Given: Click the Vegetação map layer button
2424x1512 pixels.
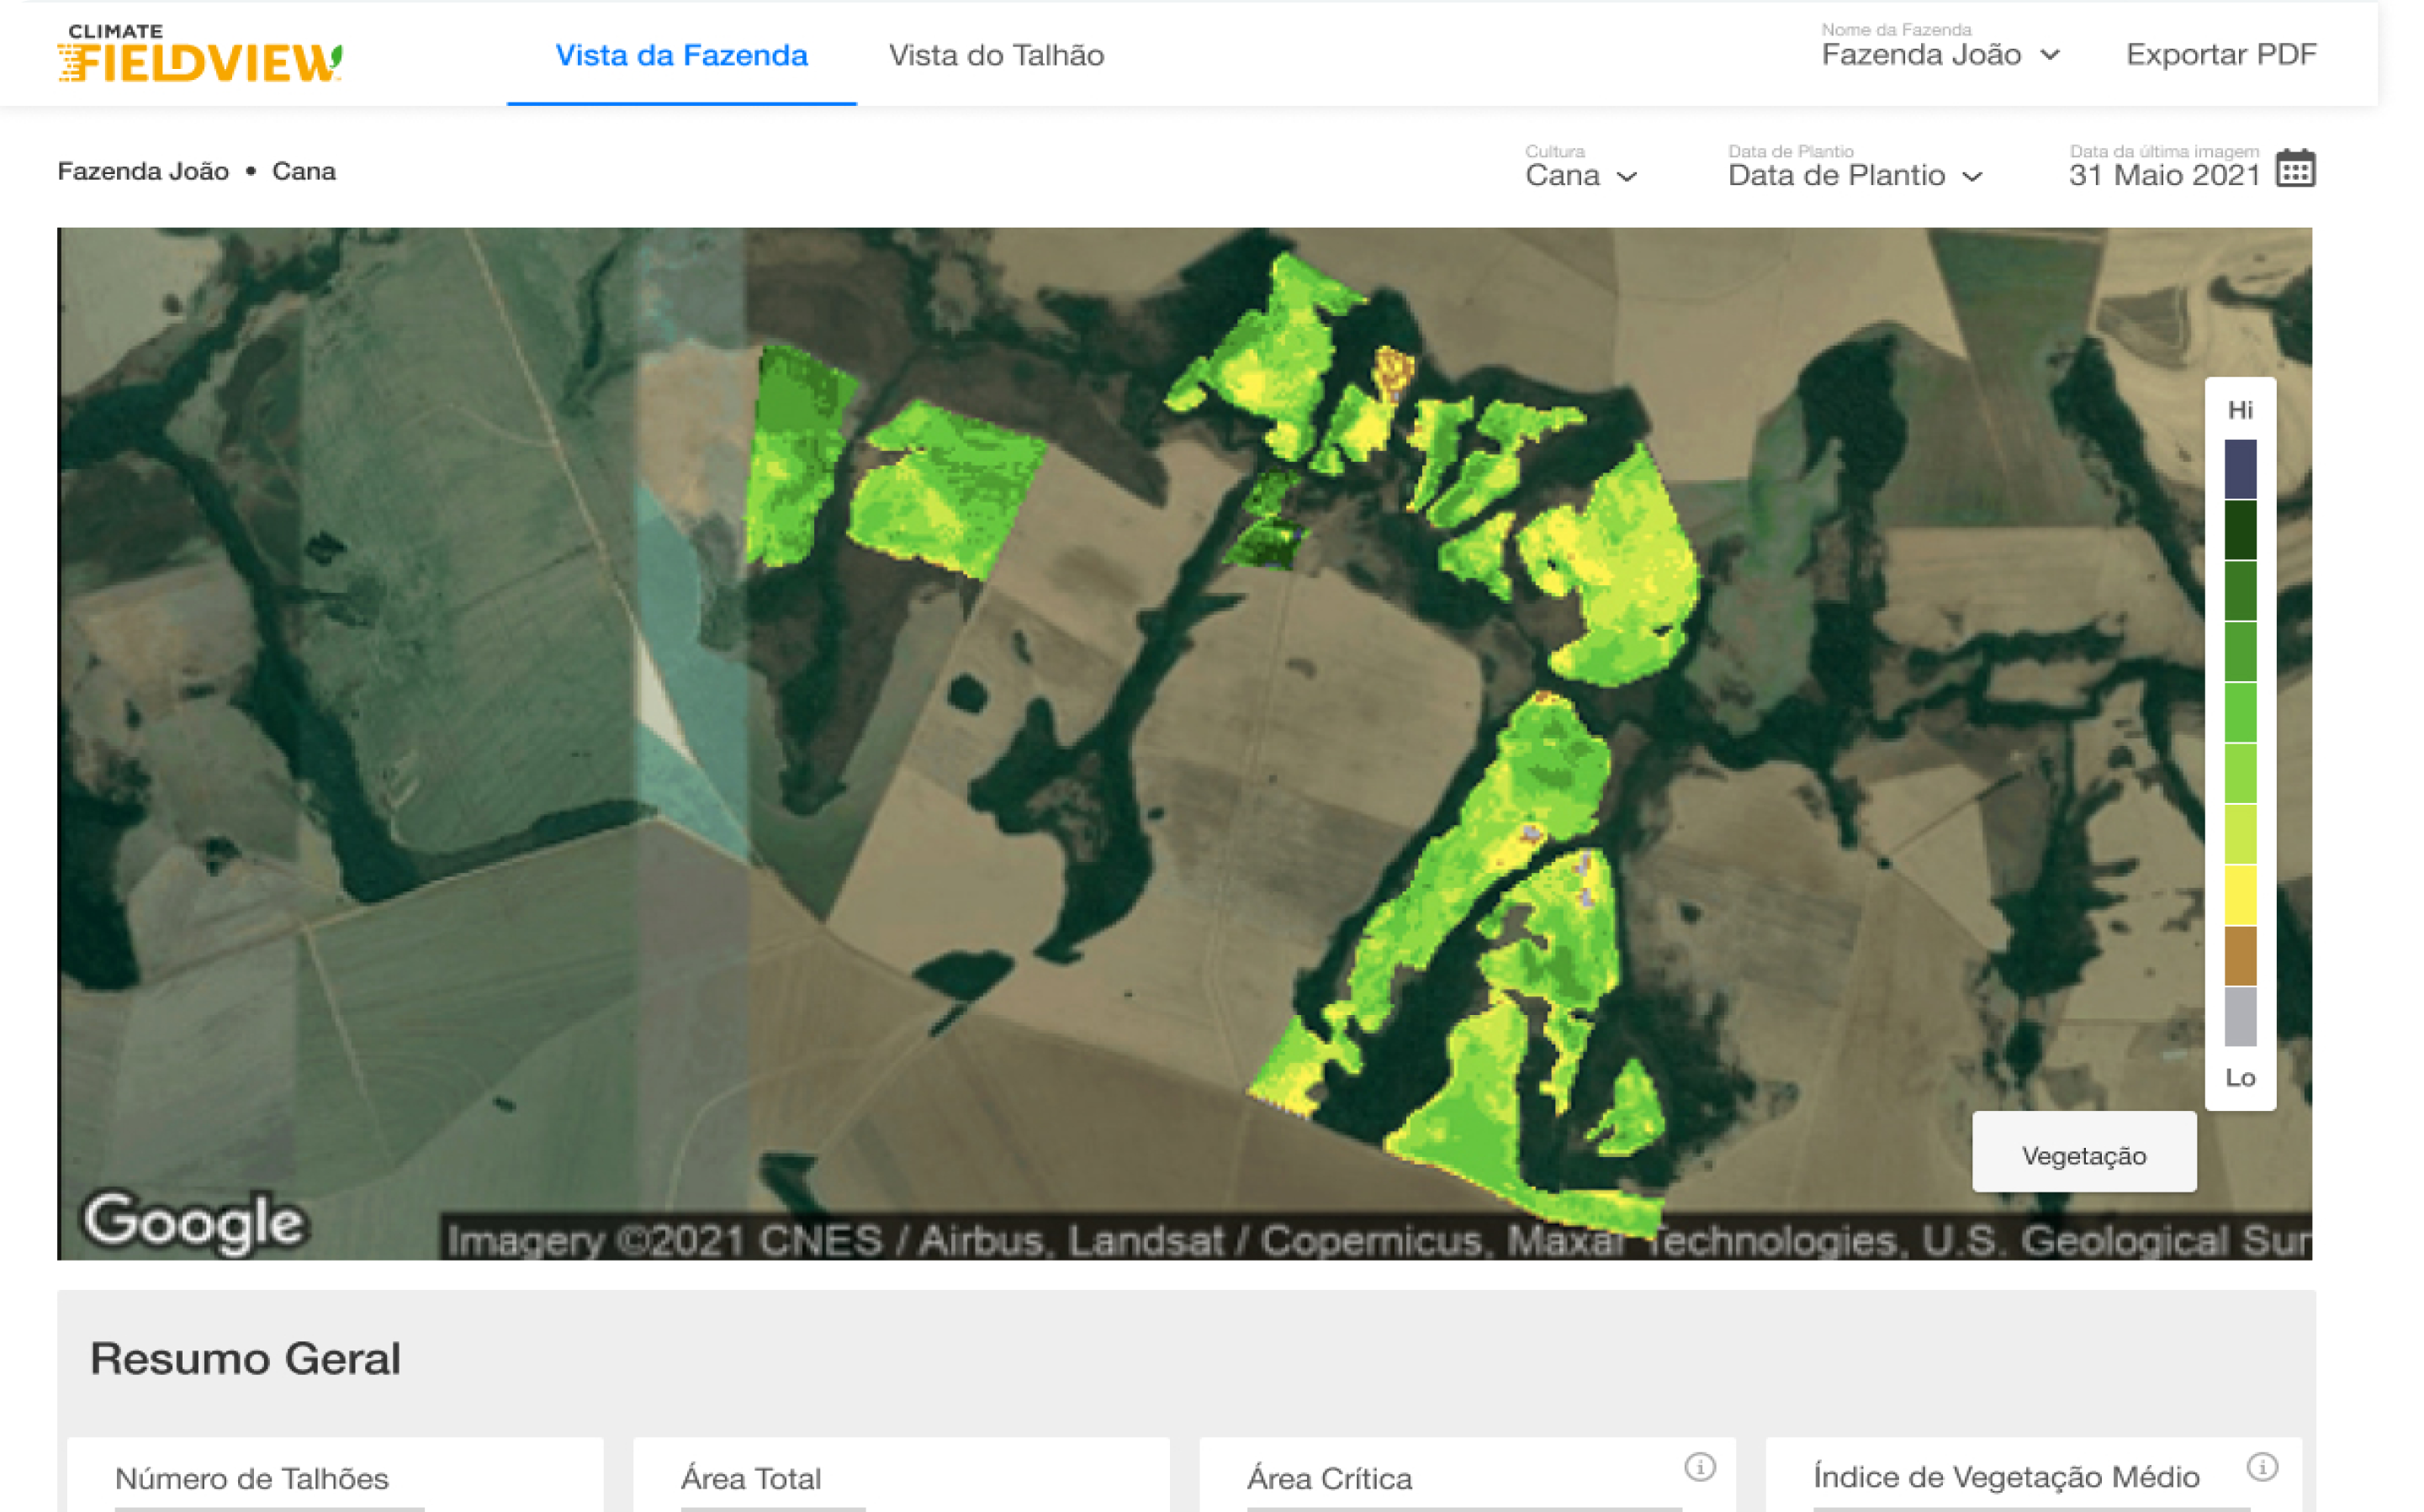Looking at the screenshot, I should point(2084,1153).
